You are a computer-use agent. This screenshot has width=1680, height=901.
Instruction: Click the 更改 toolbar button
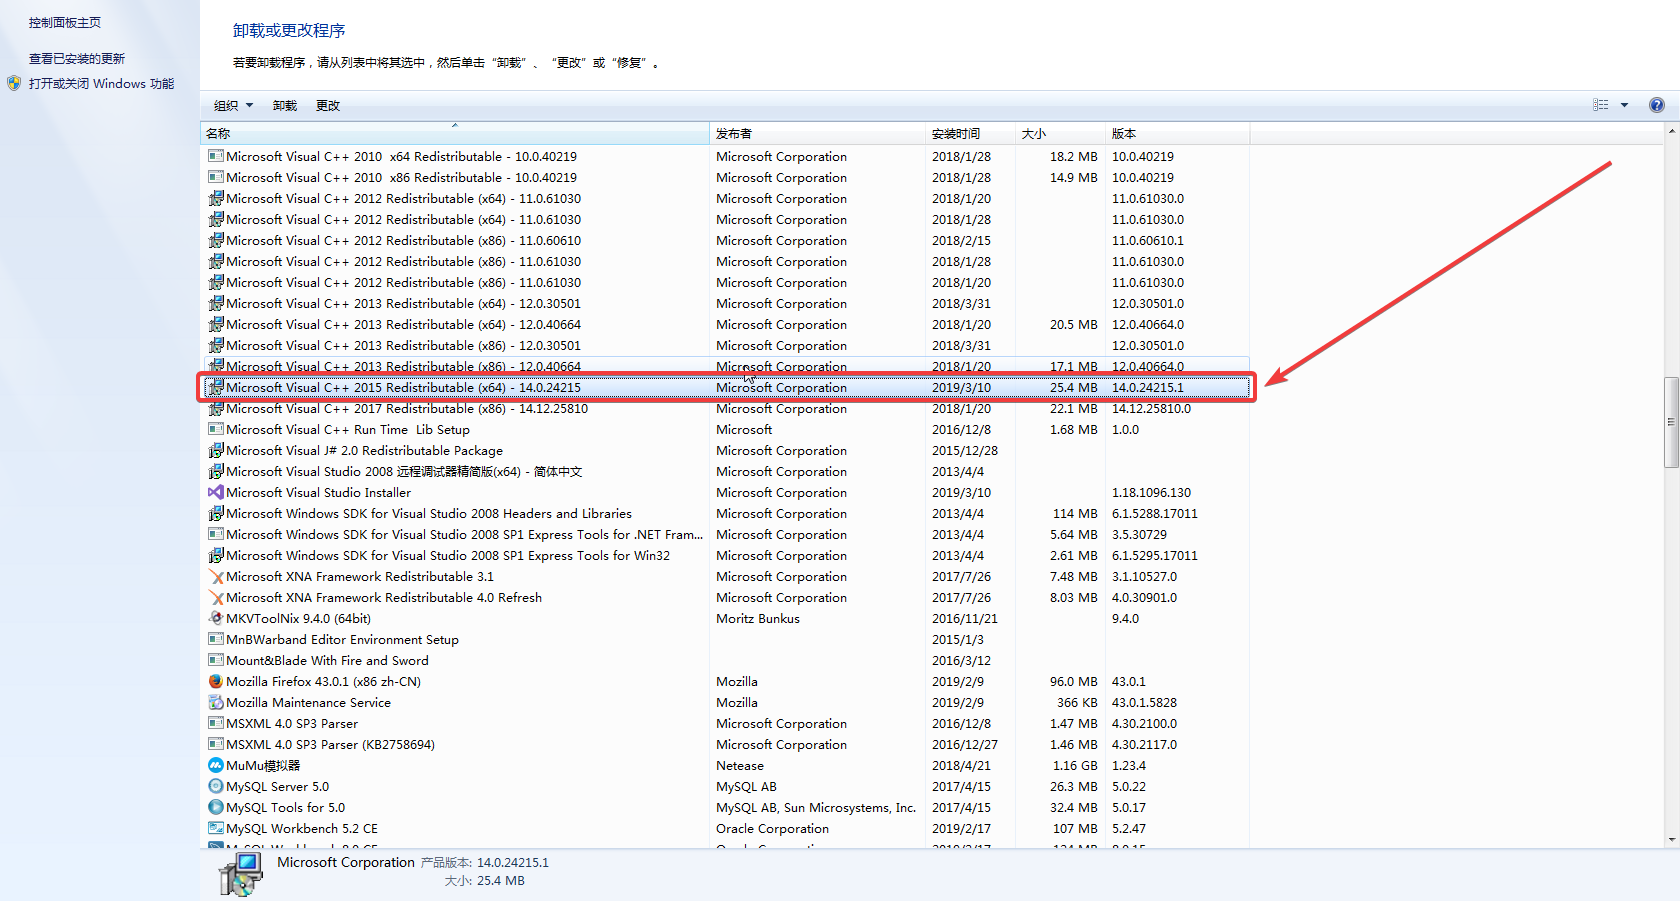coord(328,105)
